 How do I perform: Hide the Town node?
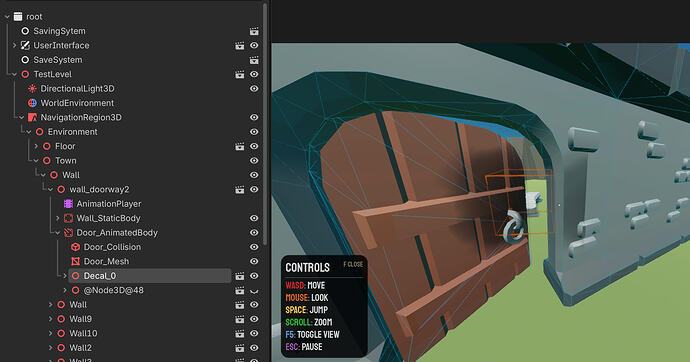click(254, 161)
